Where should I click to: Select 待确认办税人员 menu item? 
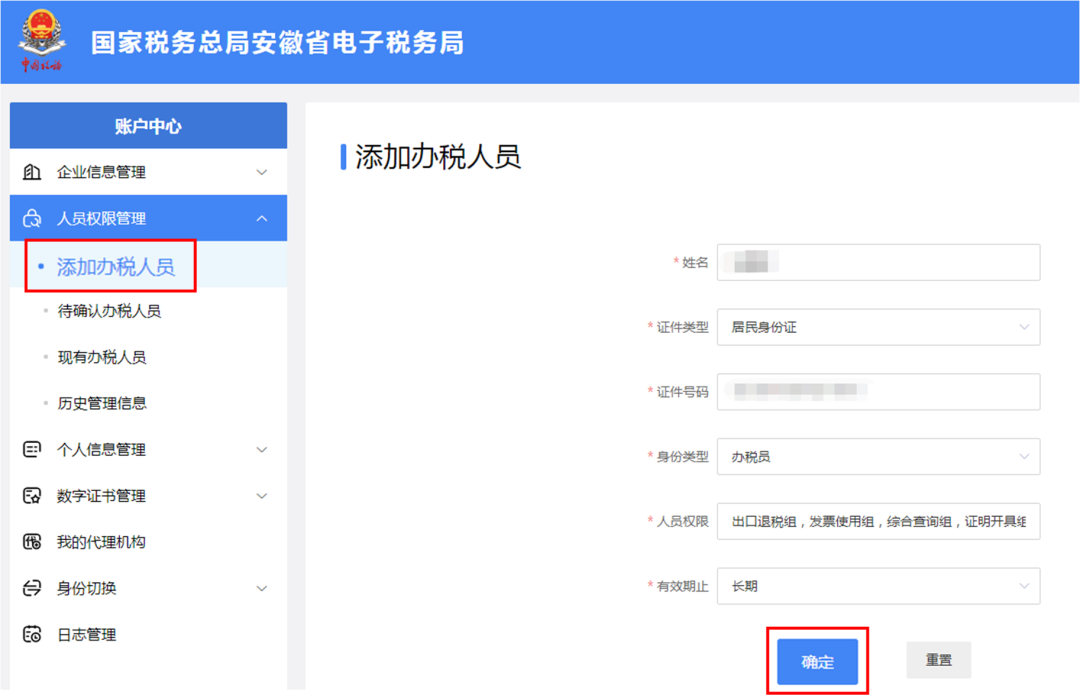point(109,311)
